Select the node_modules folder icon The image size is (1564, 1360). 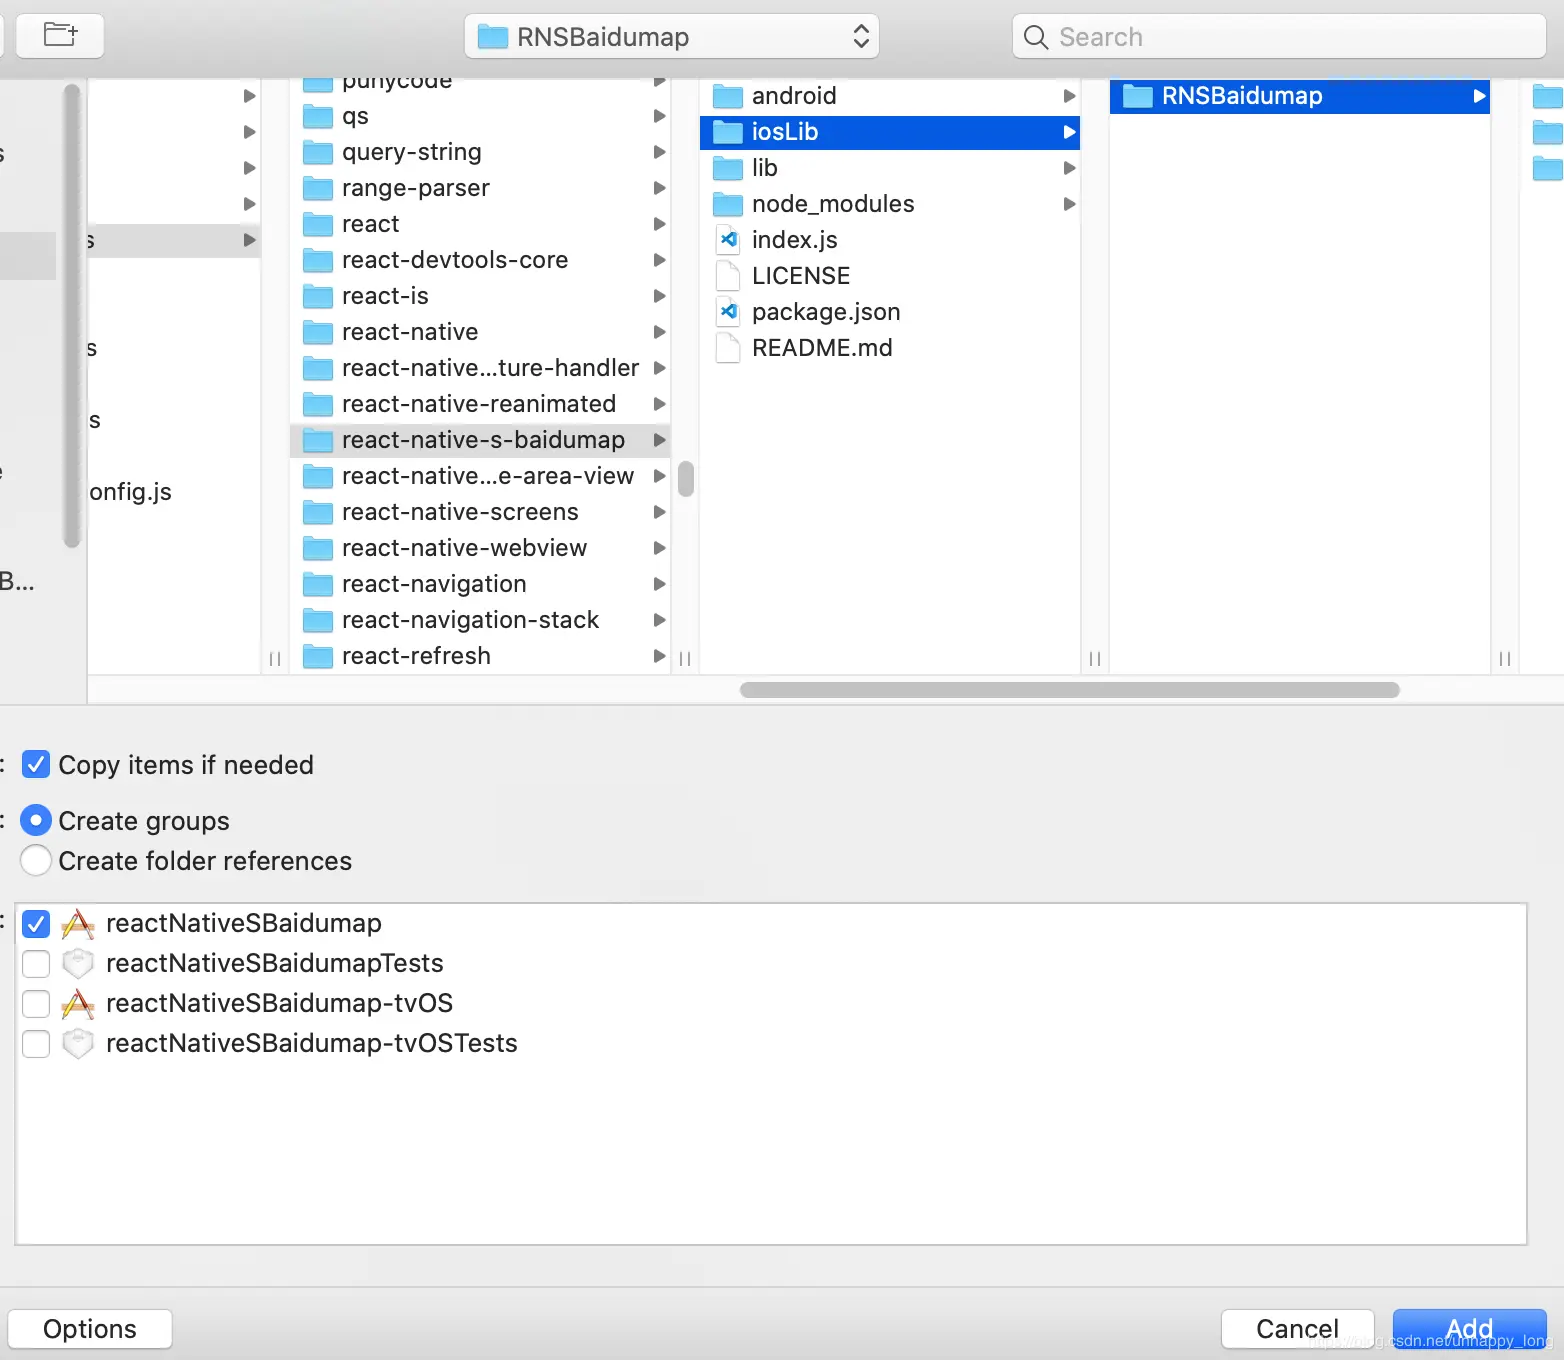[x=728, y=204]
